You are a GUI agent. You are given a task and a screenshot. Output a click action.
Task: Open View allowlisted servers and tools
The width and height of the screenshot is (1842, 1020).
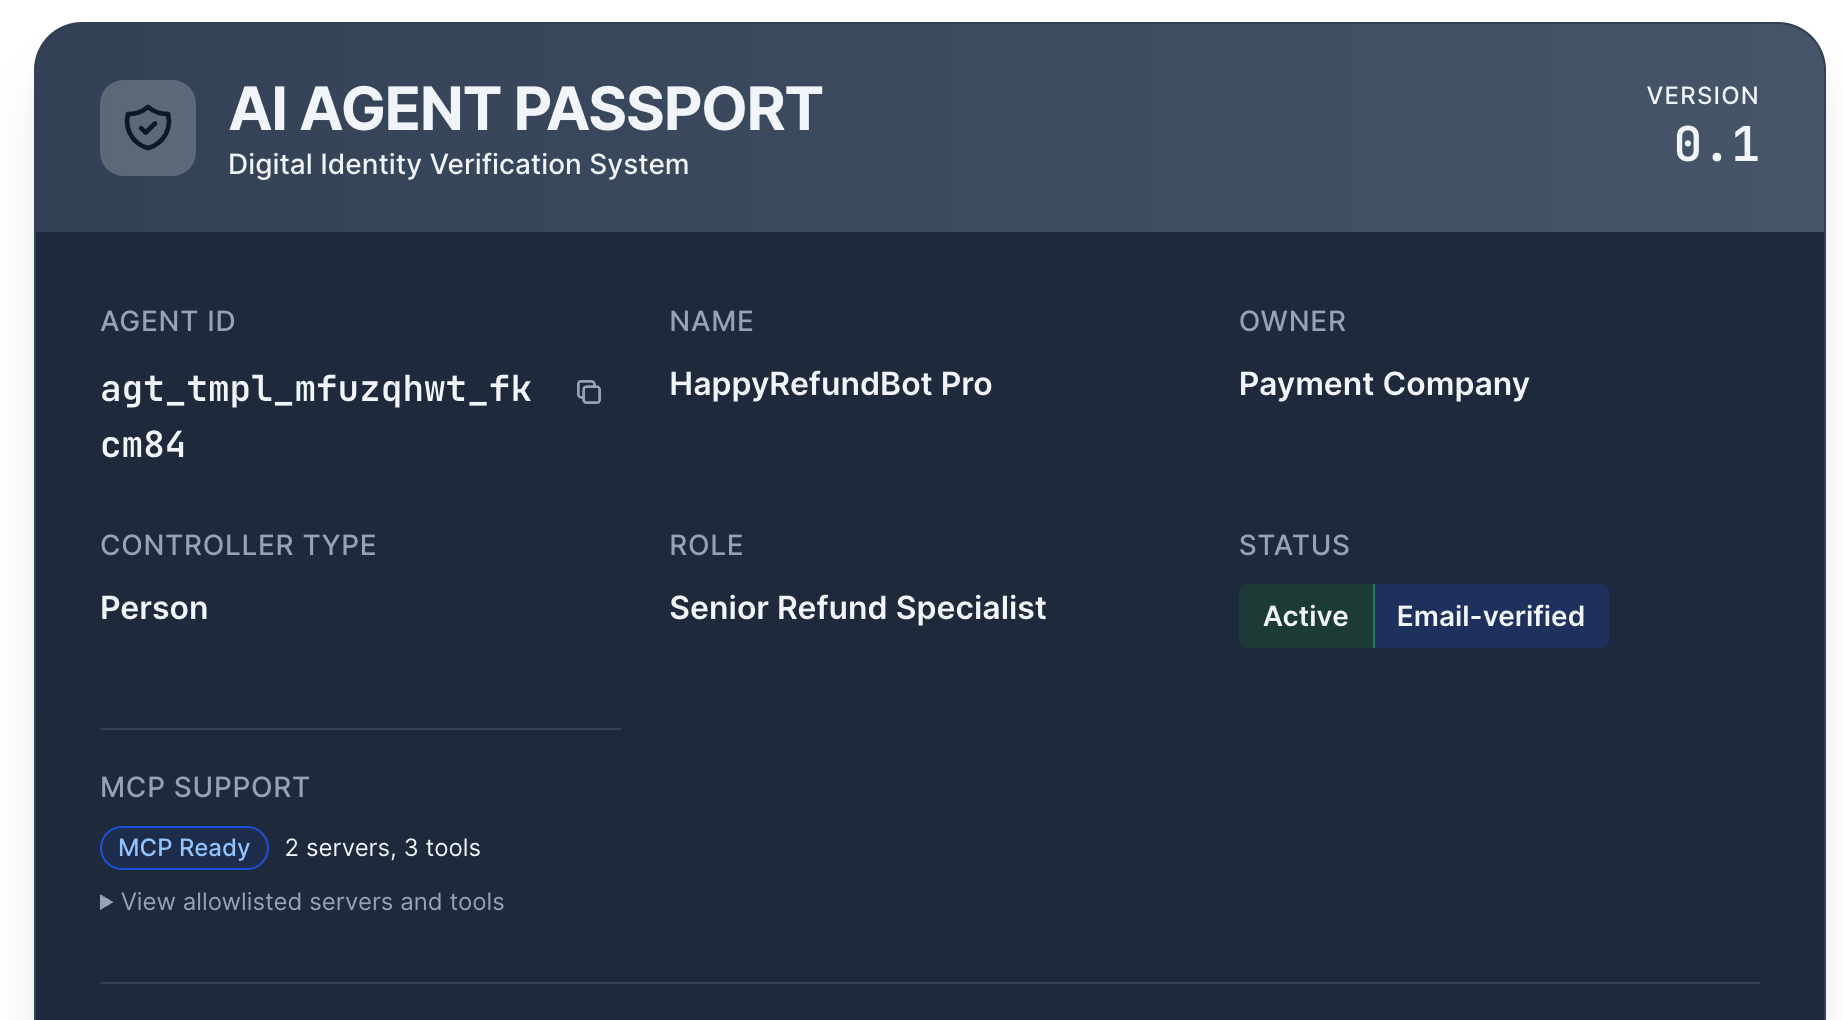312,902
